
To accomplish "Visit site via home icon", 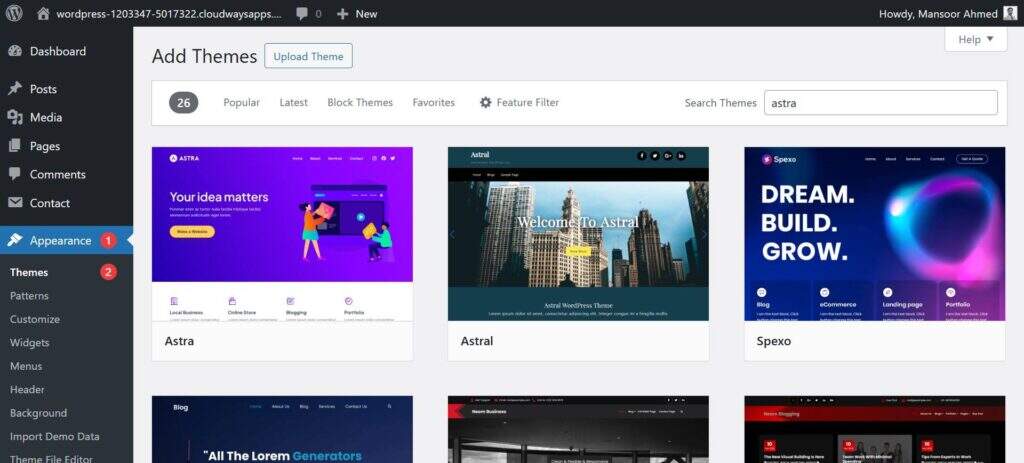I will coord(43,14).
